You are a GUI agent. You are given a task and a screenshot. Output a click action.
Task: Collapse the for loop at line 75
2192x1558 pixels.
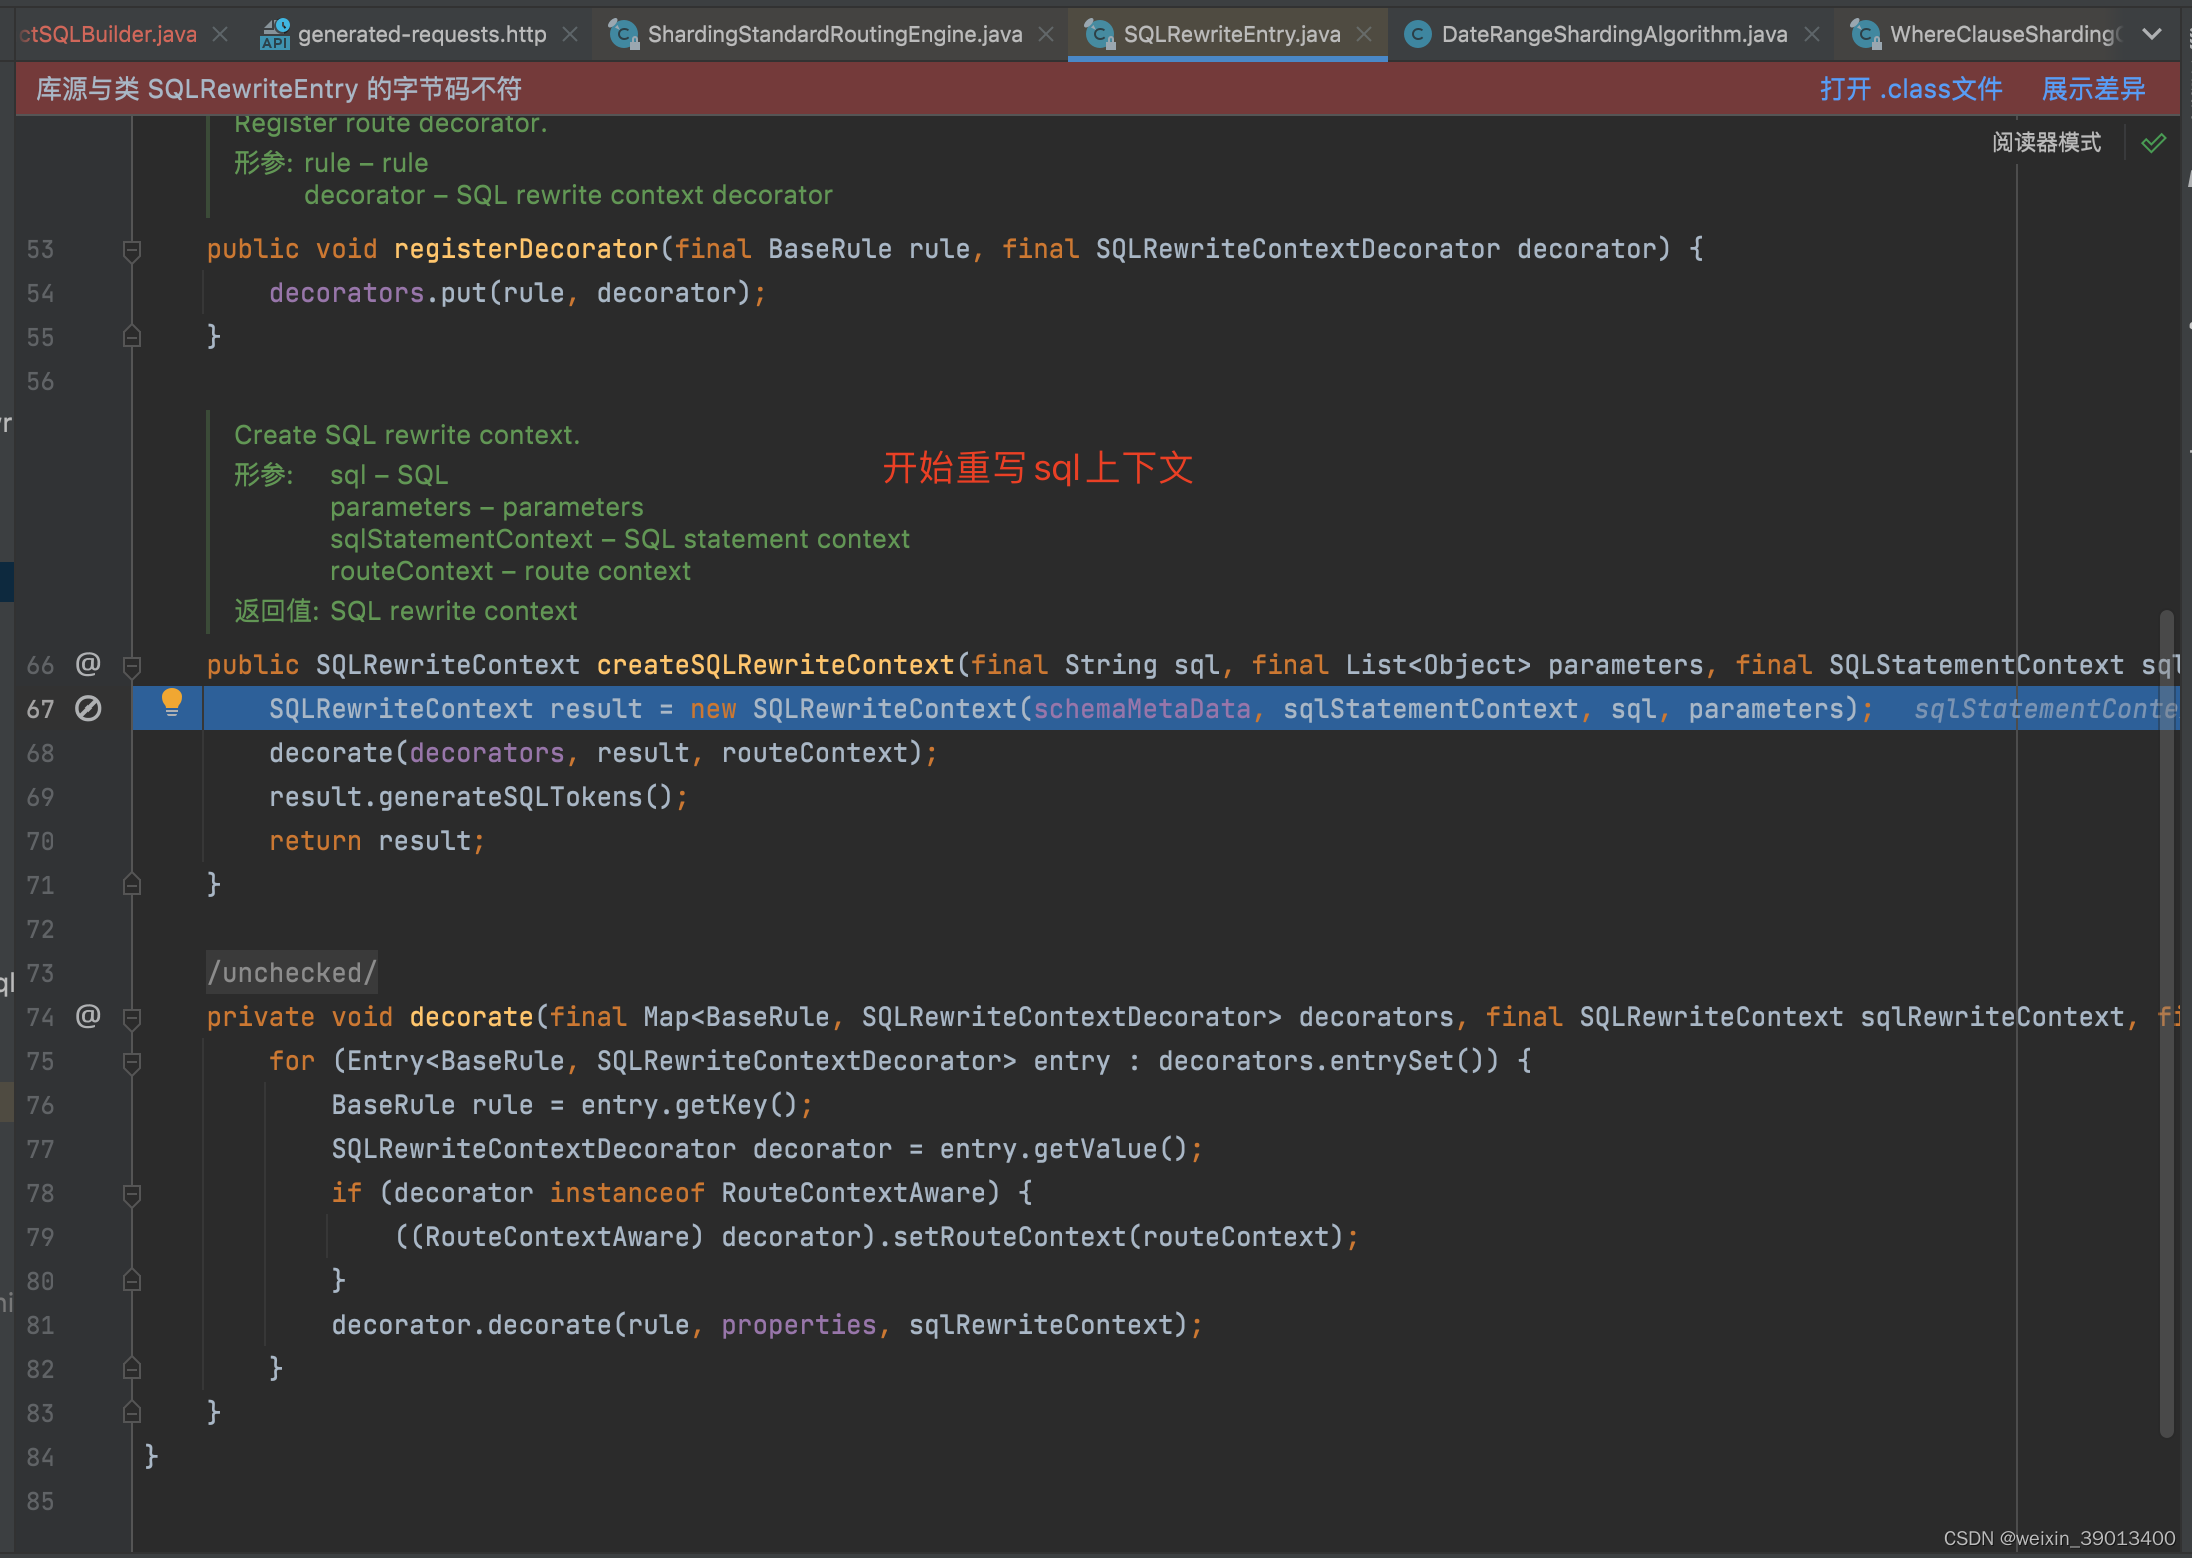131,1061
